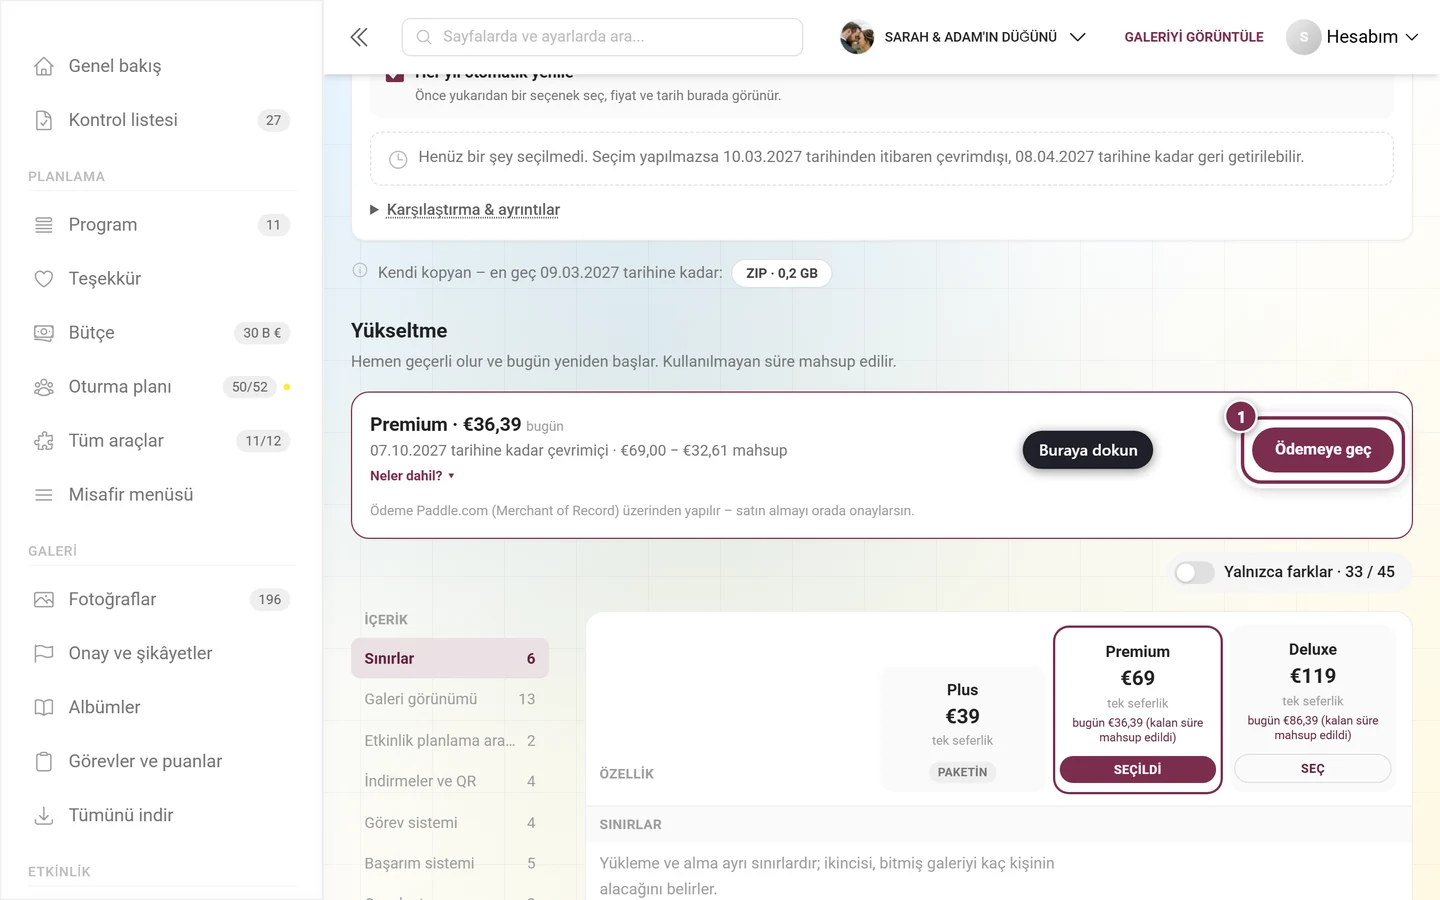Open Genel bakış home icon
This screenshot has height=900, width=1440.
pos(44,66)
